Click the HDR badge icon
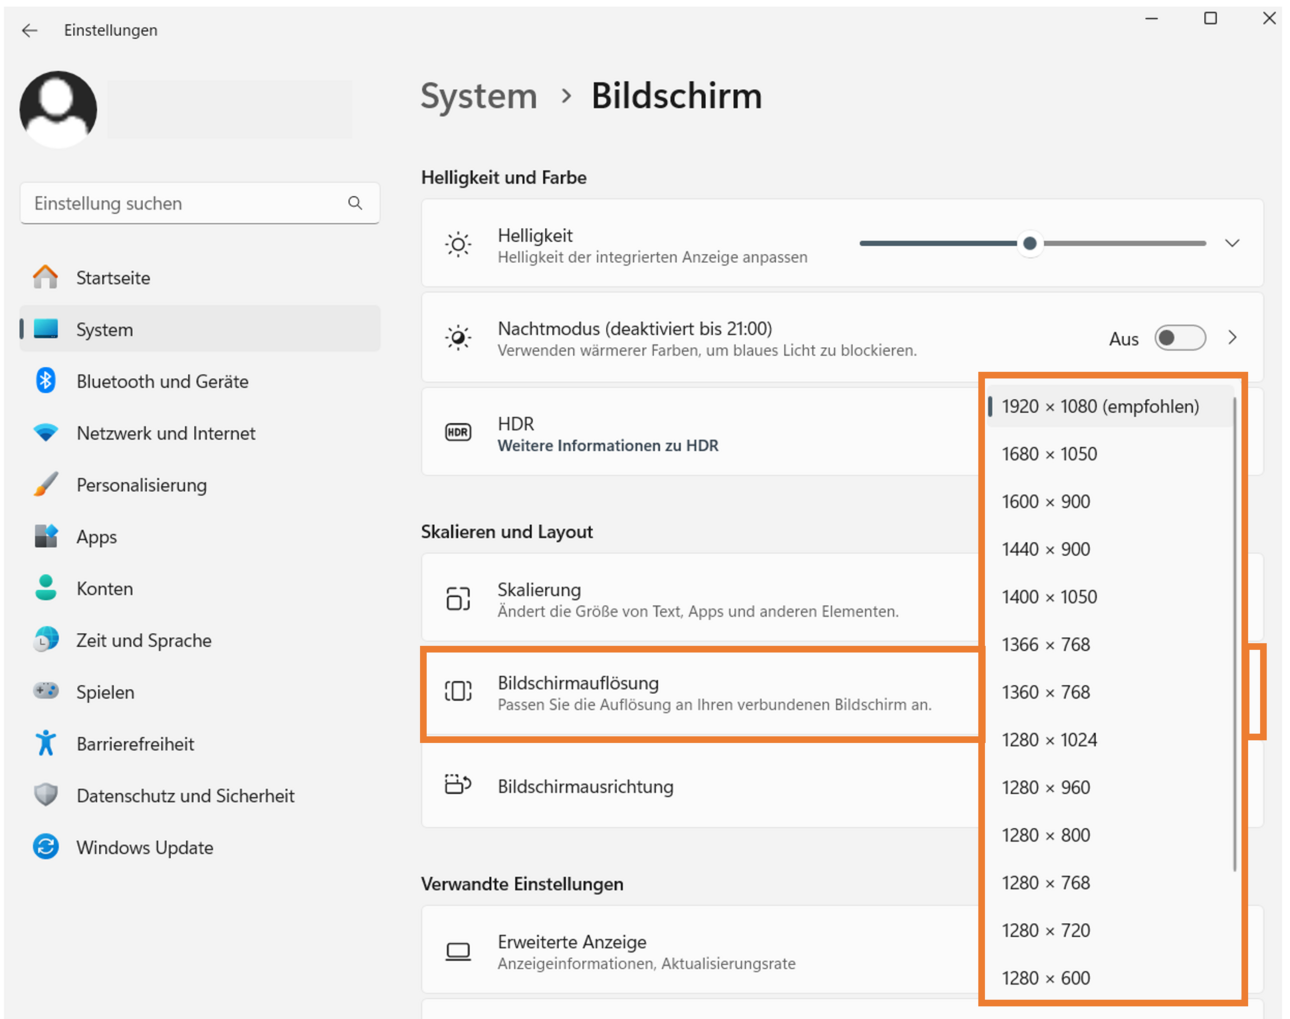Screen dimensions: 1290x1019 click(x=458, y=432)
